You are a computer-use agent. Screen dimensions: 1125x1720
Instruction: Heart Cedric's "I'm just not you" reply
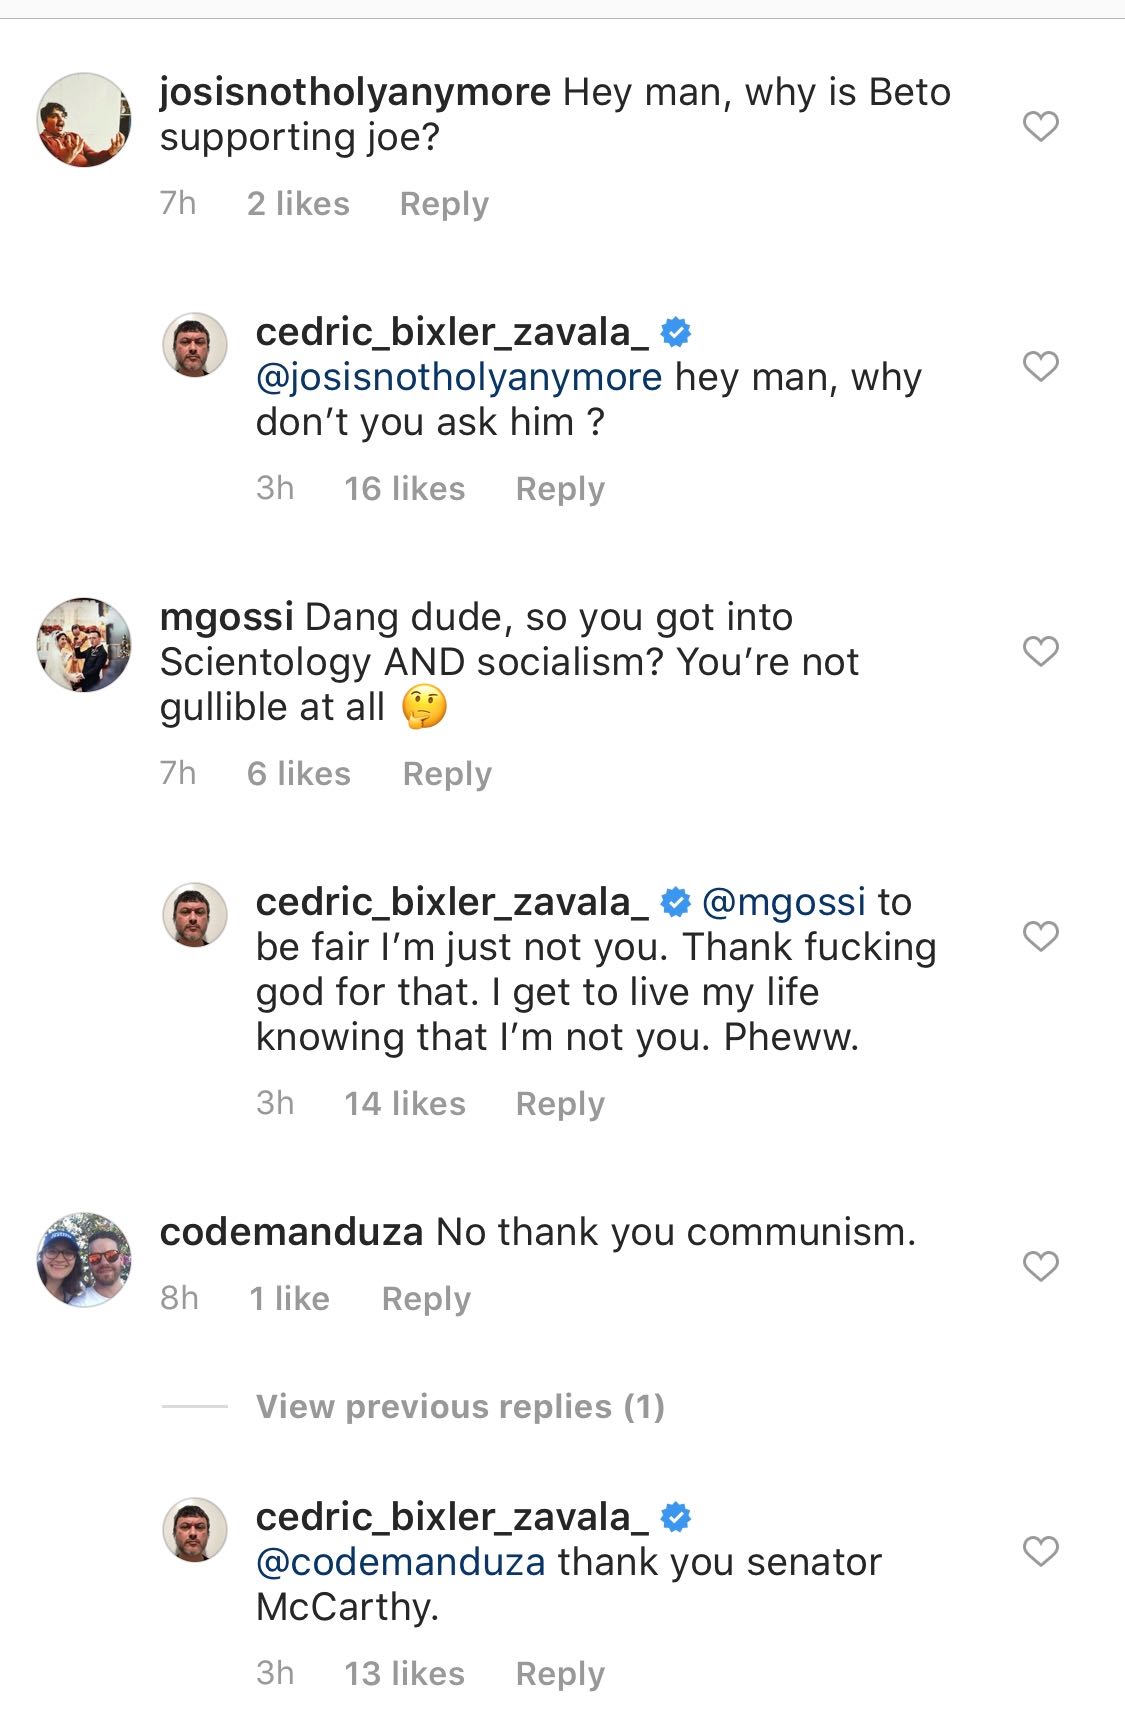1041,936
